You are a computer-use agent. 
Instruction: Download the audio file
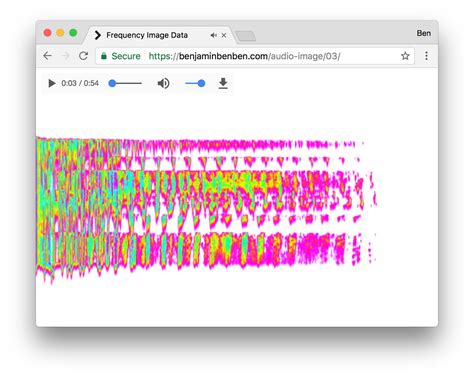coord(223,83)
